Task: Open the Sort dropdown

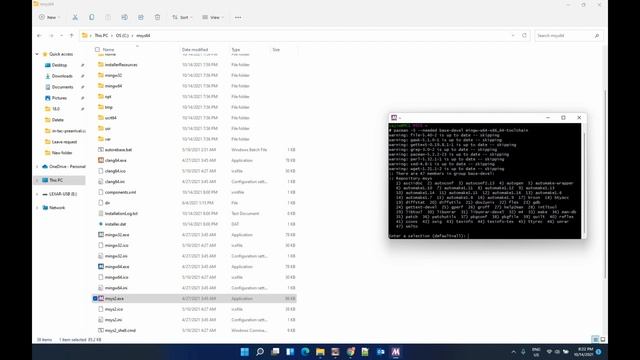Action: (x=182, y=17)
